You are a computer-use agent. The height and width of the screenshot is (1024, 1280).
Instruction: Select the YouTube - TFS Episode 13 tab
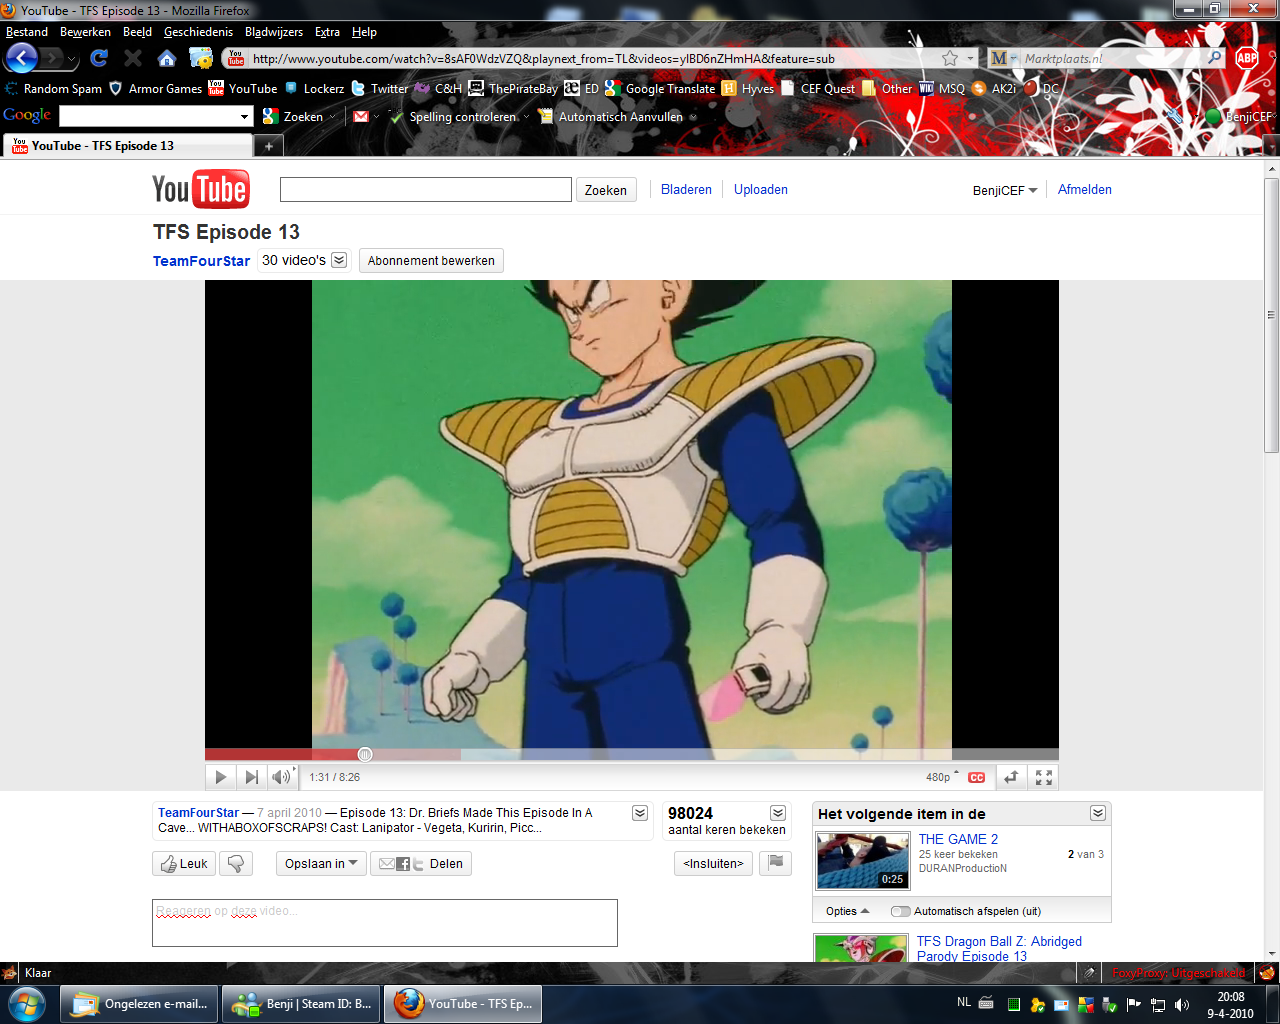120,145
